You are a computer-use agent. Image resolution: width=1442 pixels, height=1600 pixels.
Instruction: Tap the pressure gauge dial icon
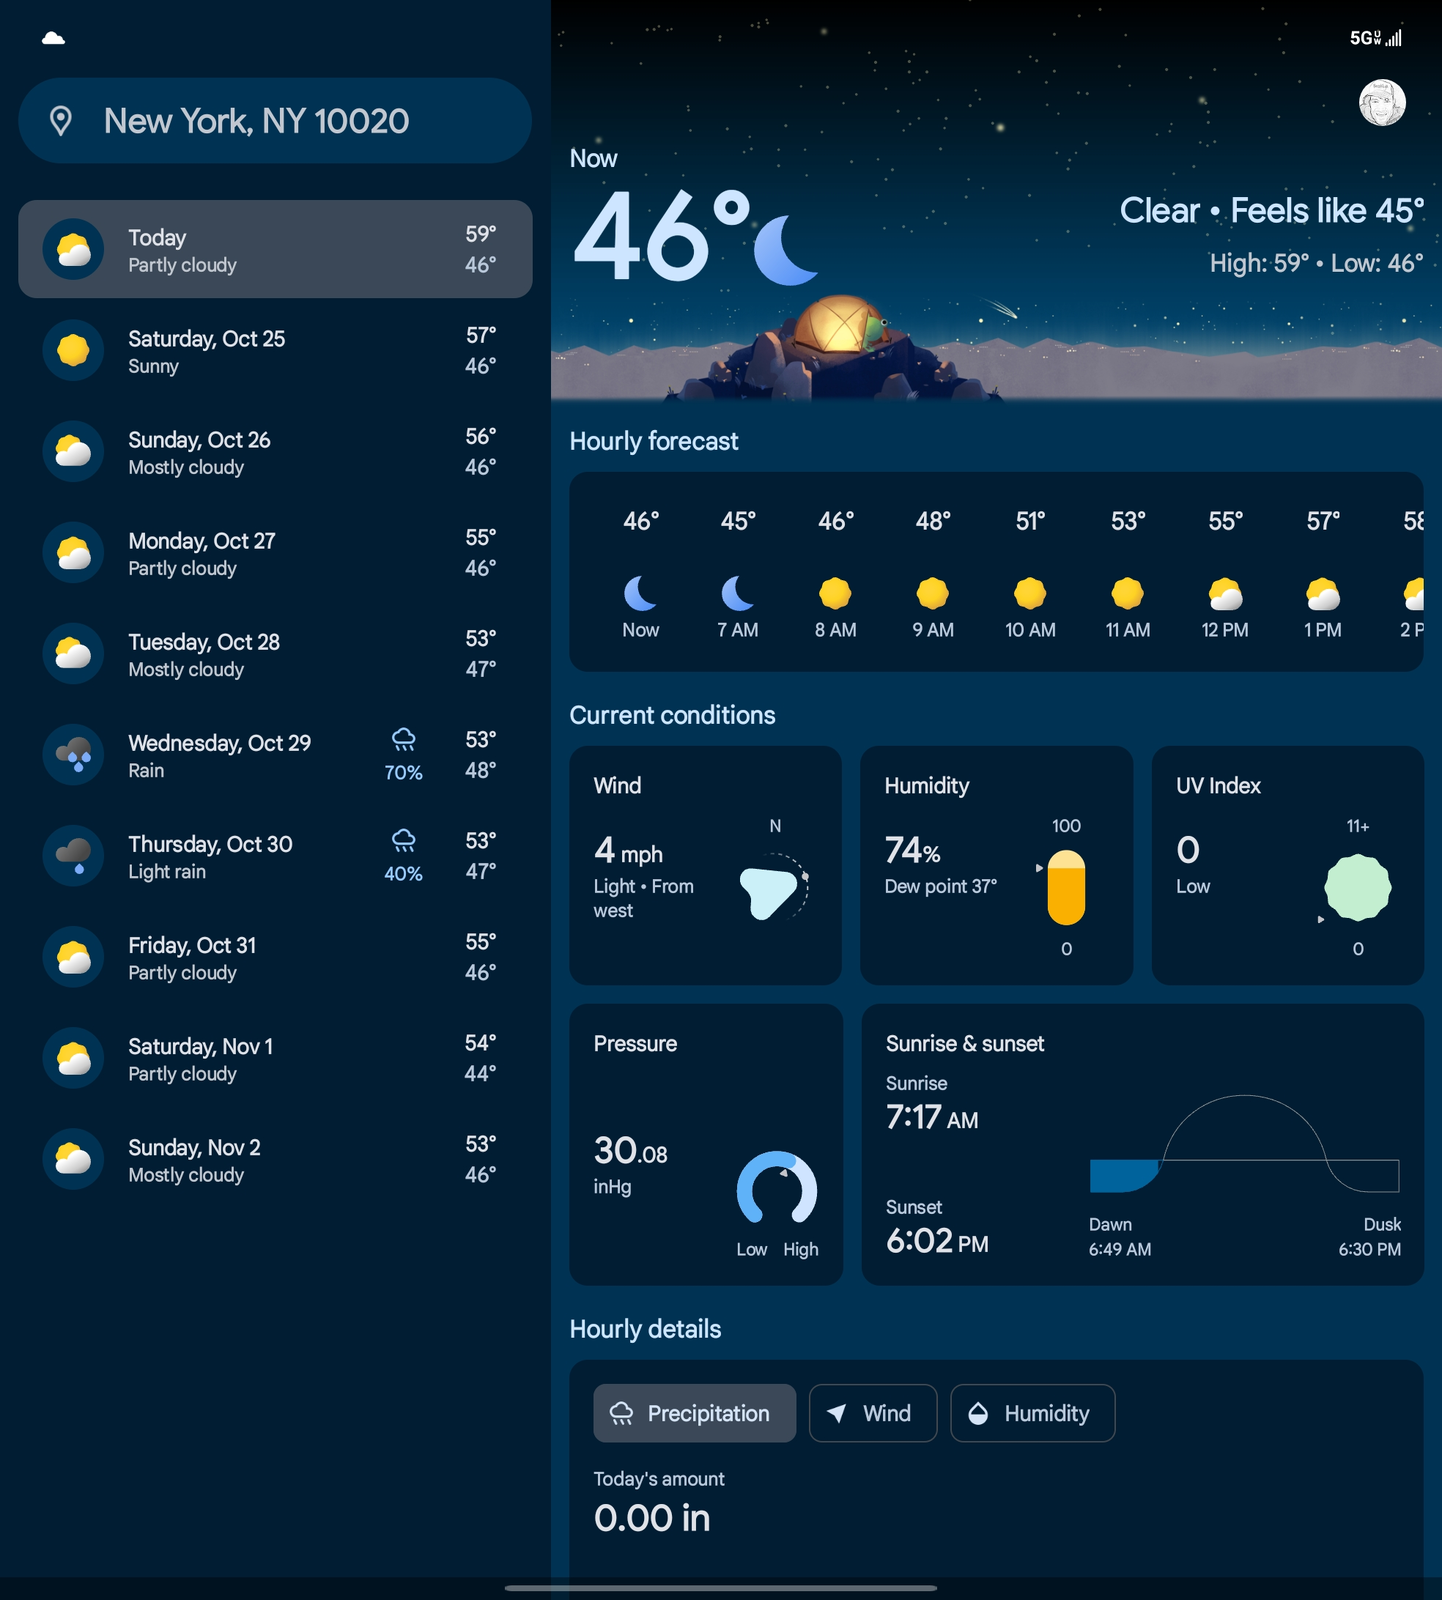(x=777, y=1188)
